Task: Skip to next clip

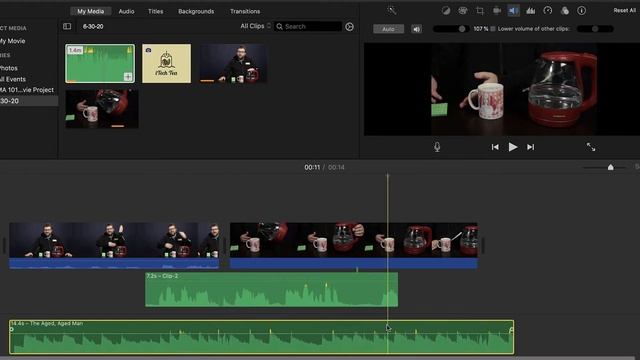Action: coord(530,147)
